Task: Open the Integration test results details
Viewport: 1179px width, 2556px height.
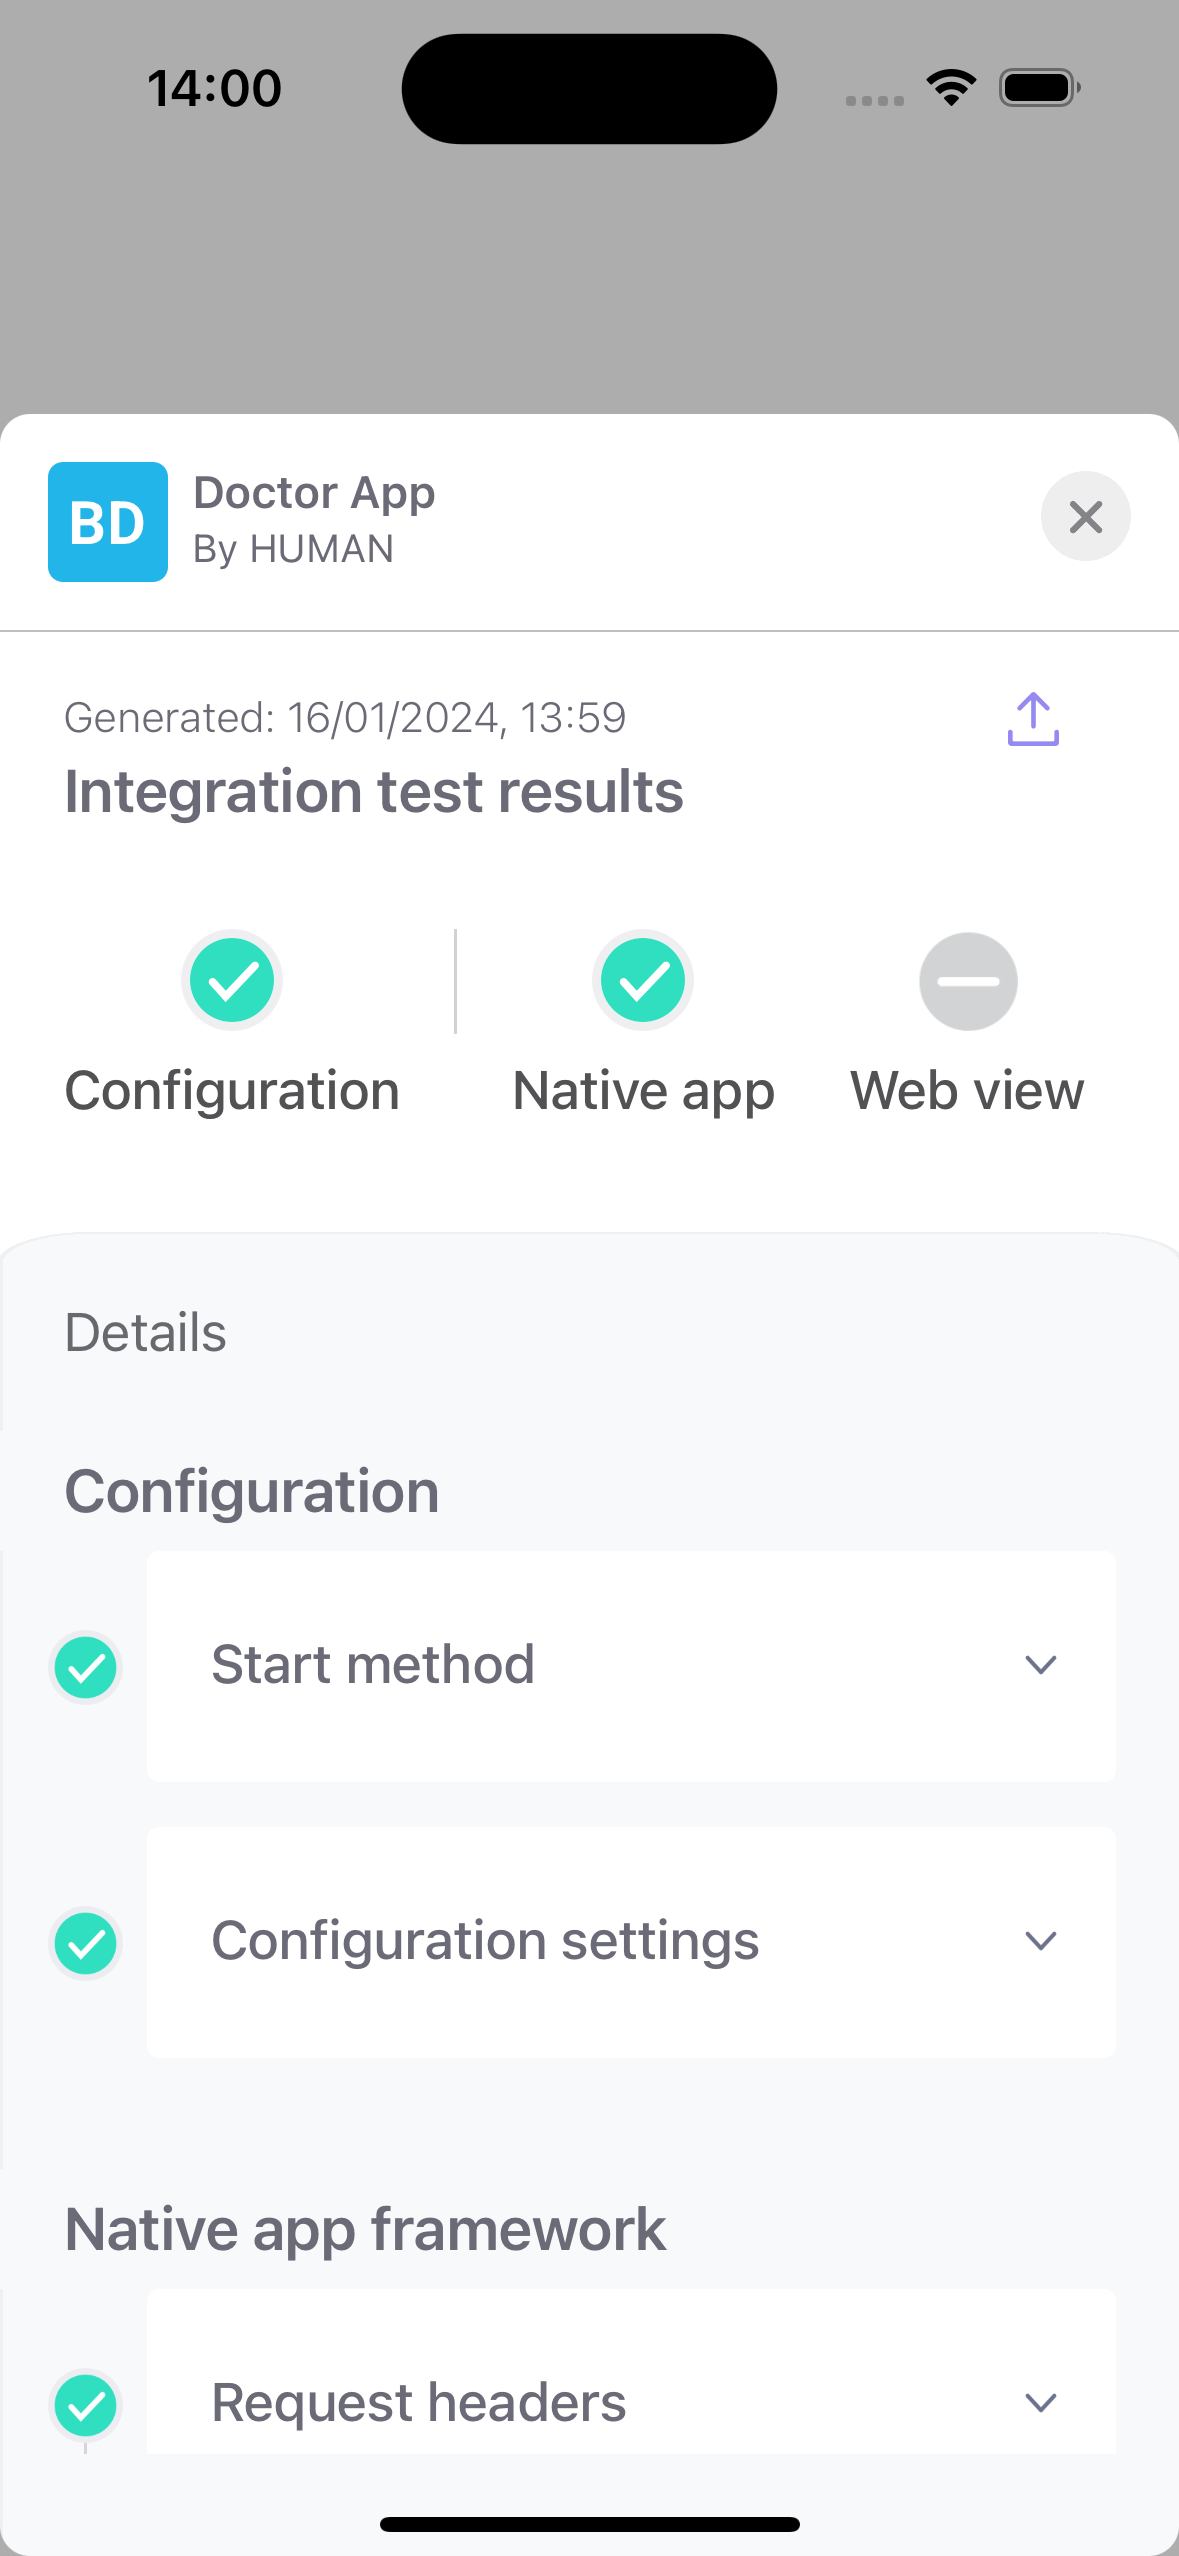Action: click(x=374, y=790)
